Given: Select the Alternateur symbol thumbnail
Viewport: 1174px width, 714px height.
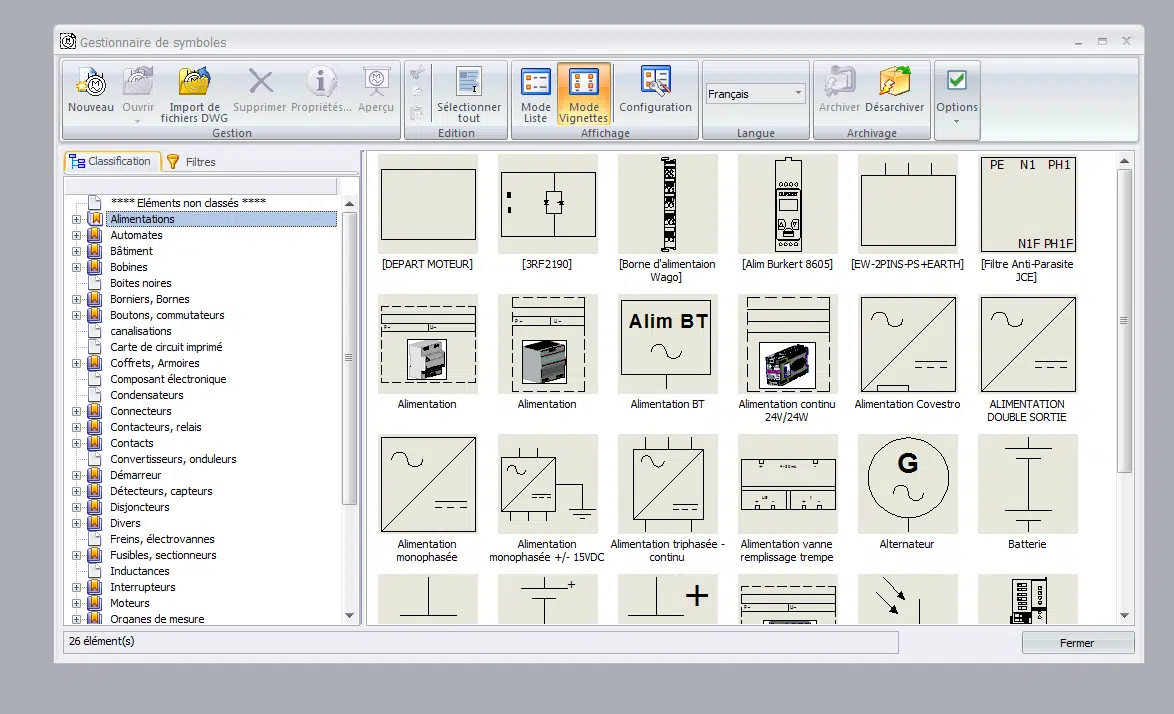Looking at the screenshot, I should pos(907,484).
